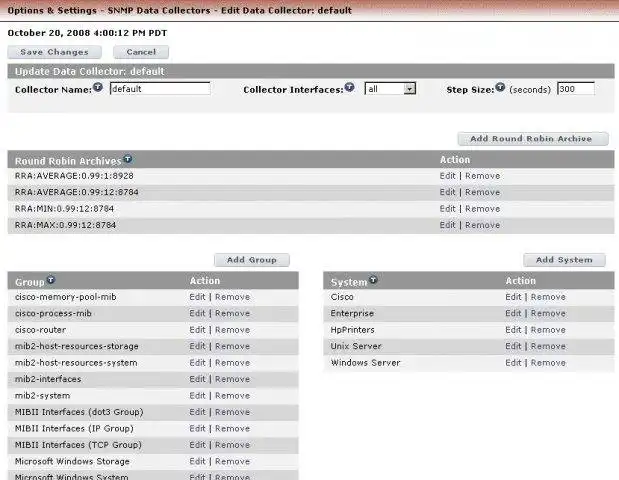The image size is (619, 480).
Task: Focus the Step Size seconds field
Action: tap(576, 89)
